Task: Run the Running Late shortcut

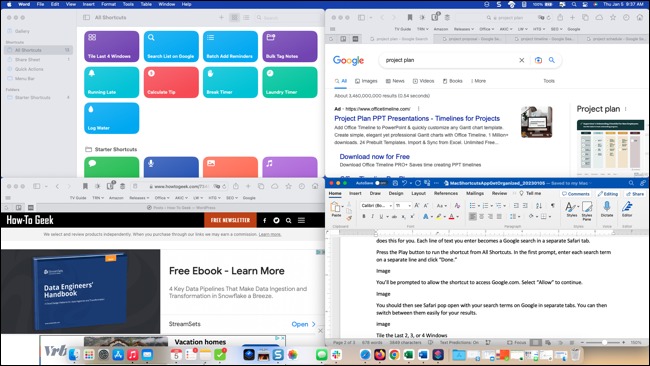Action: [x=112, y=82]
